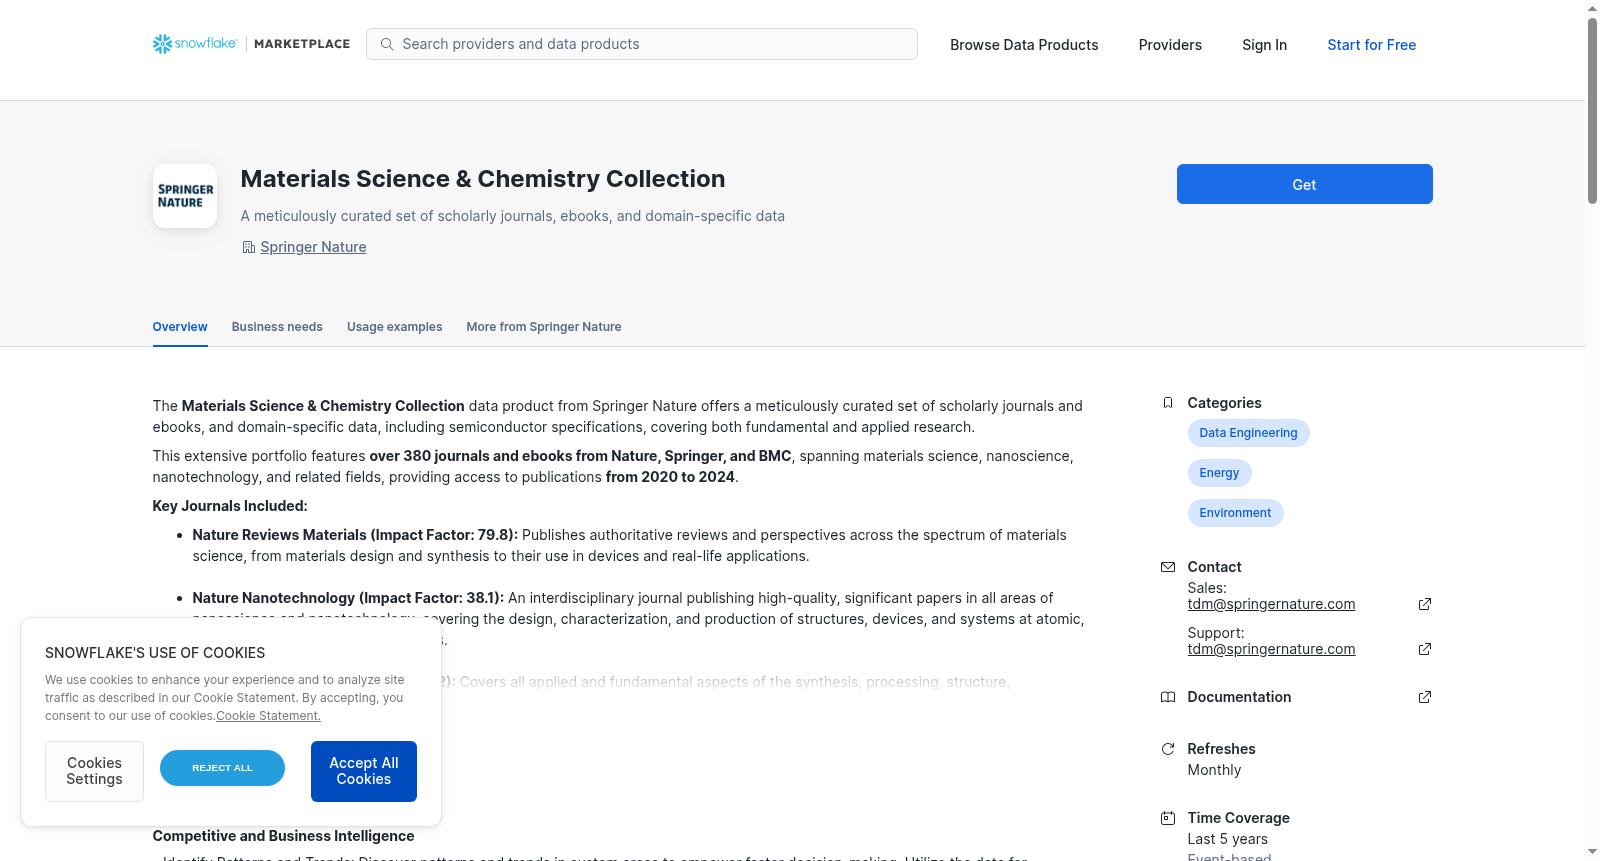Click the Materials Science & Chemistry Collection title

pyautogui.click(x=483, y=179)
